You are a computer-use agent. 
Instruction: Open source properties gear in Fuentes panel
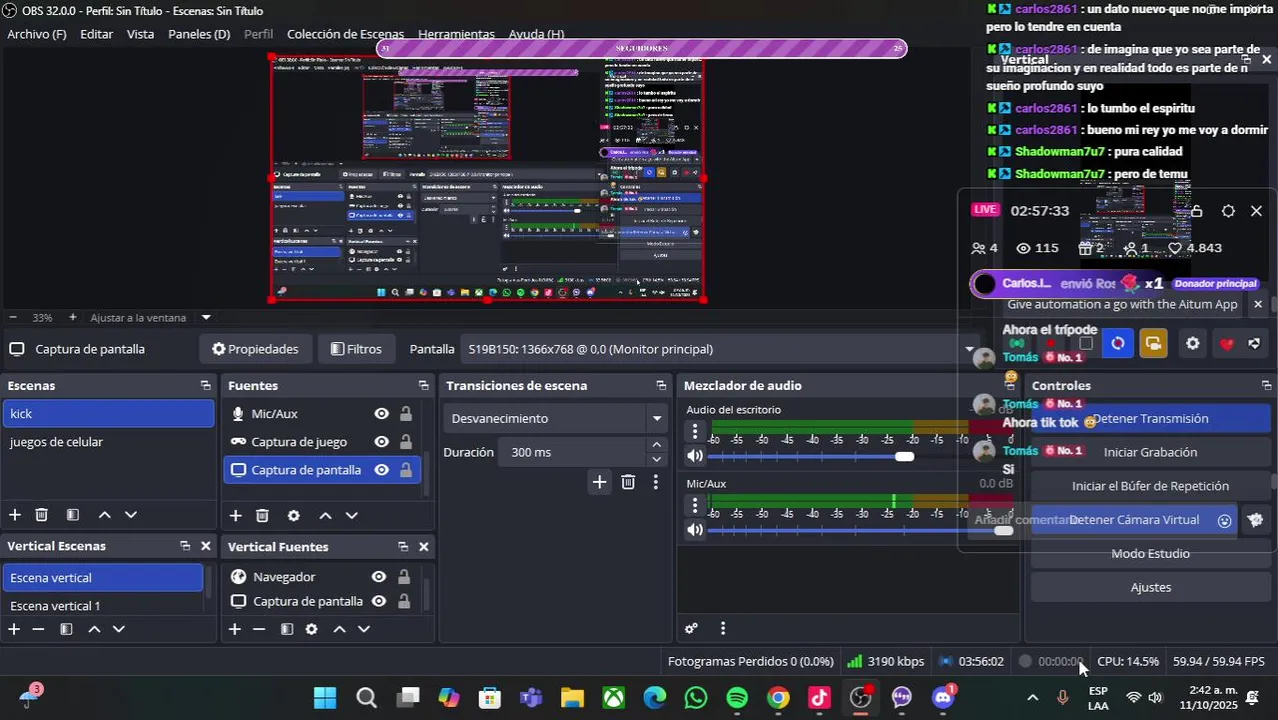pos(293,515)
